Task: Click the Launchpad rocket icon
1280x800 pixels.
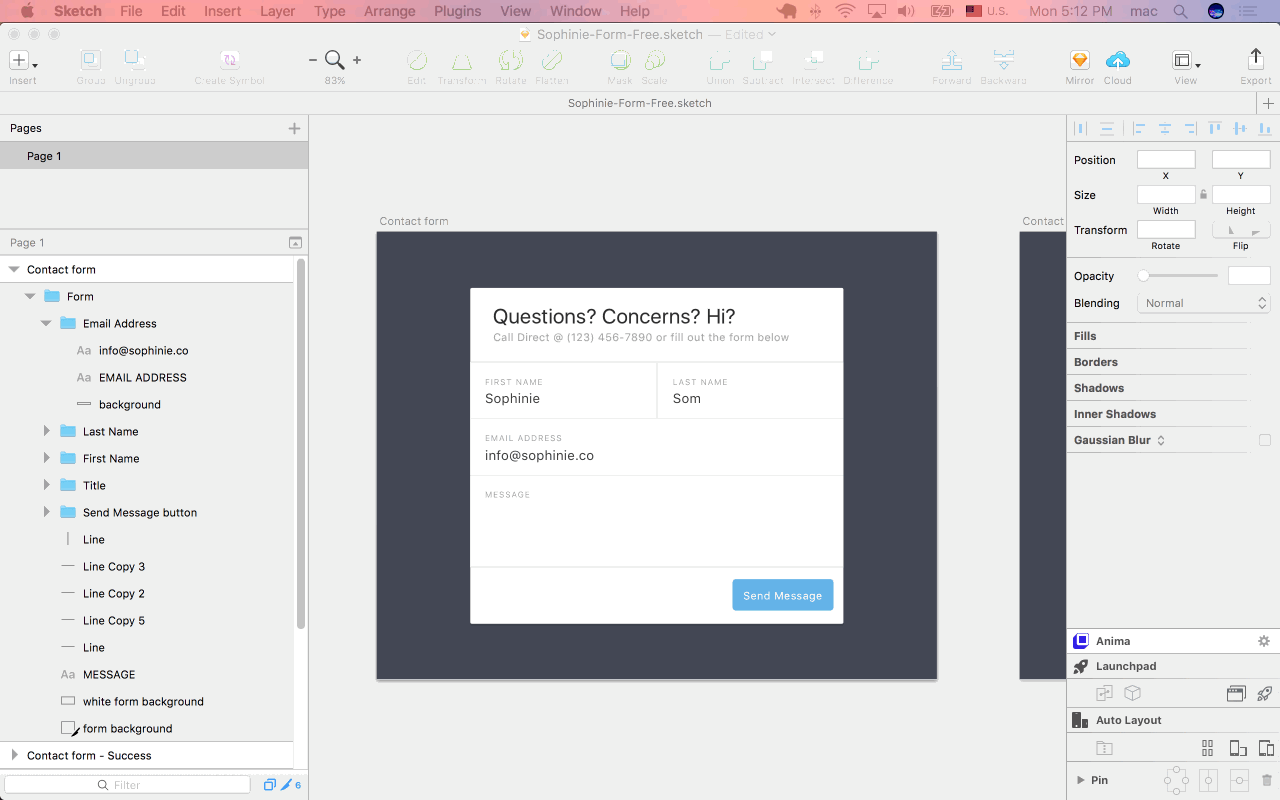Action: click(1081, 666)
